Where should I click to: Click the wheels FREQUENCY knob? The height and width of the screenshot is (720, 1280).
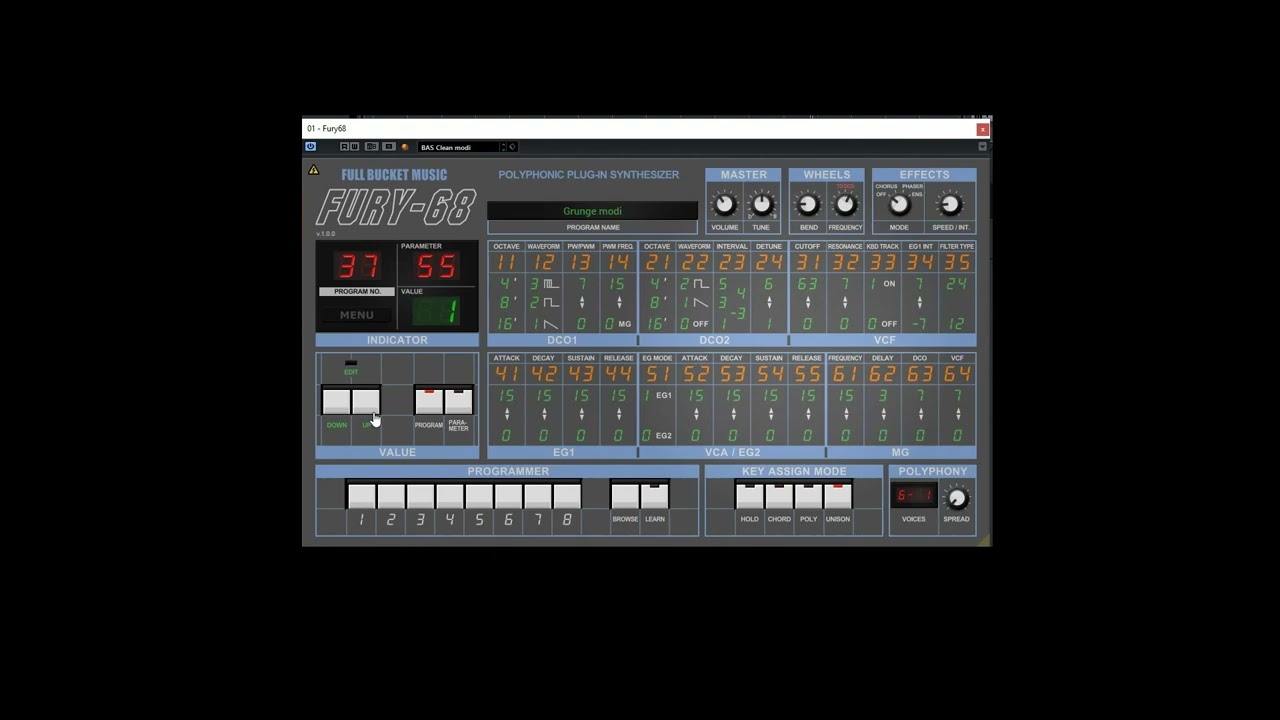point(845,205)
